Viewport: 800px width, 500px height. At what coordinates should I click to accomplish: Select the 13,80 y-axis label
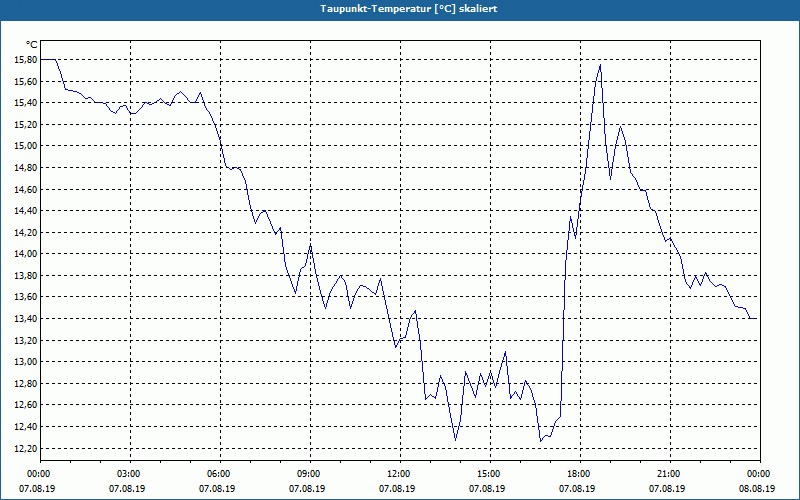26,276
